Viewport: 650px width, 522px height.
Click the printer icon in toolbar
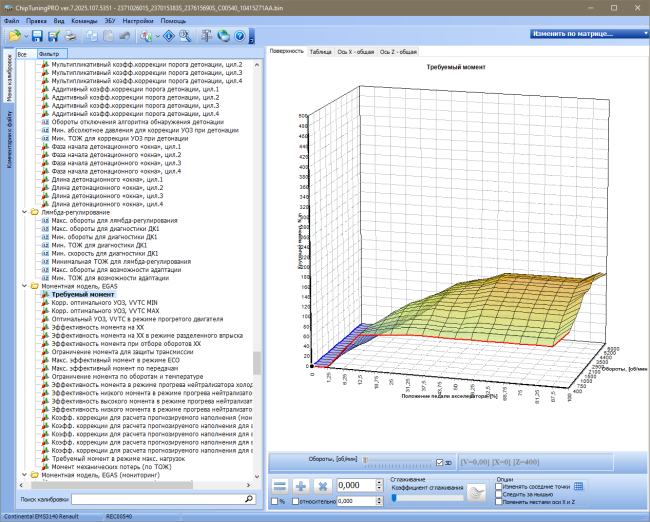(70, 36)
